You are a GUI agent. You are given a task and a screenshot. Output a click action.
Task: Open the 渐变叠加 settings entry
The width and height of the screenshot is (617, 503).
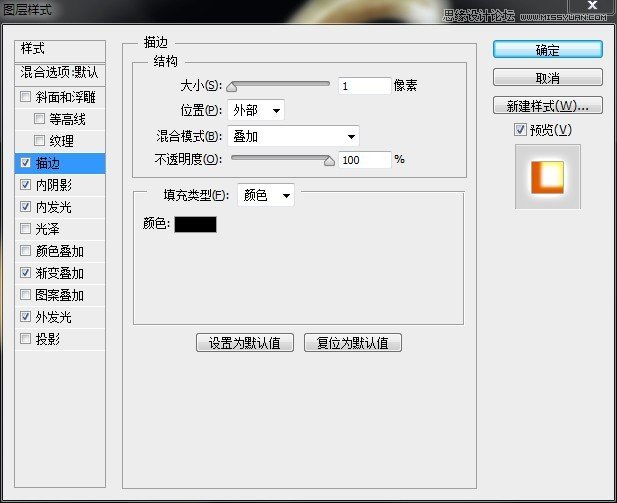click(59, 273)
